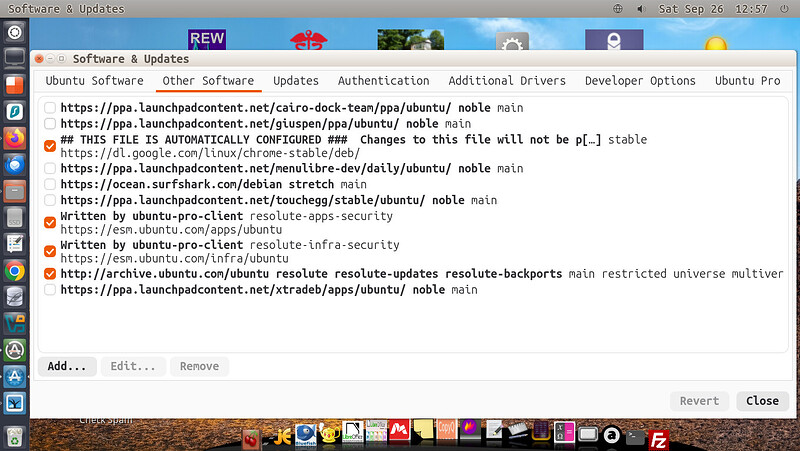Open the dark calculator icon in bottom dock
This screenshot has height=451, width=800.
coord(541,431)
